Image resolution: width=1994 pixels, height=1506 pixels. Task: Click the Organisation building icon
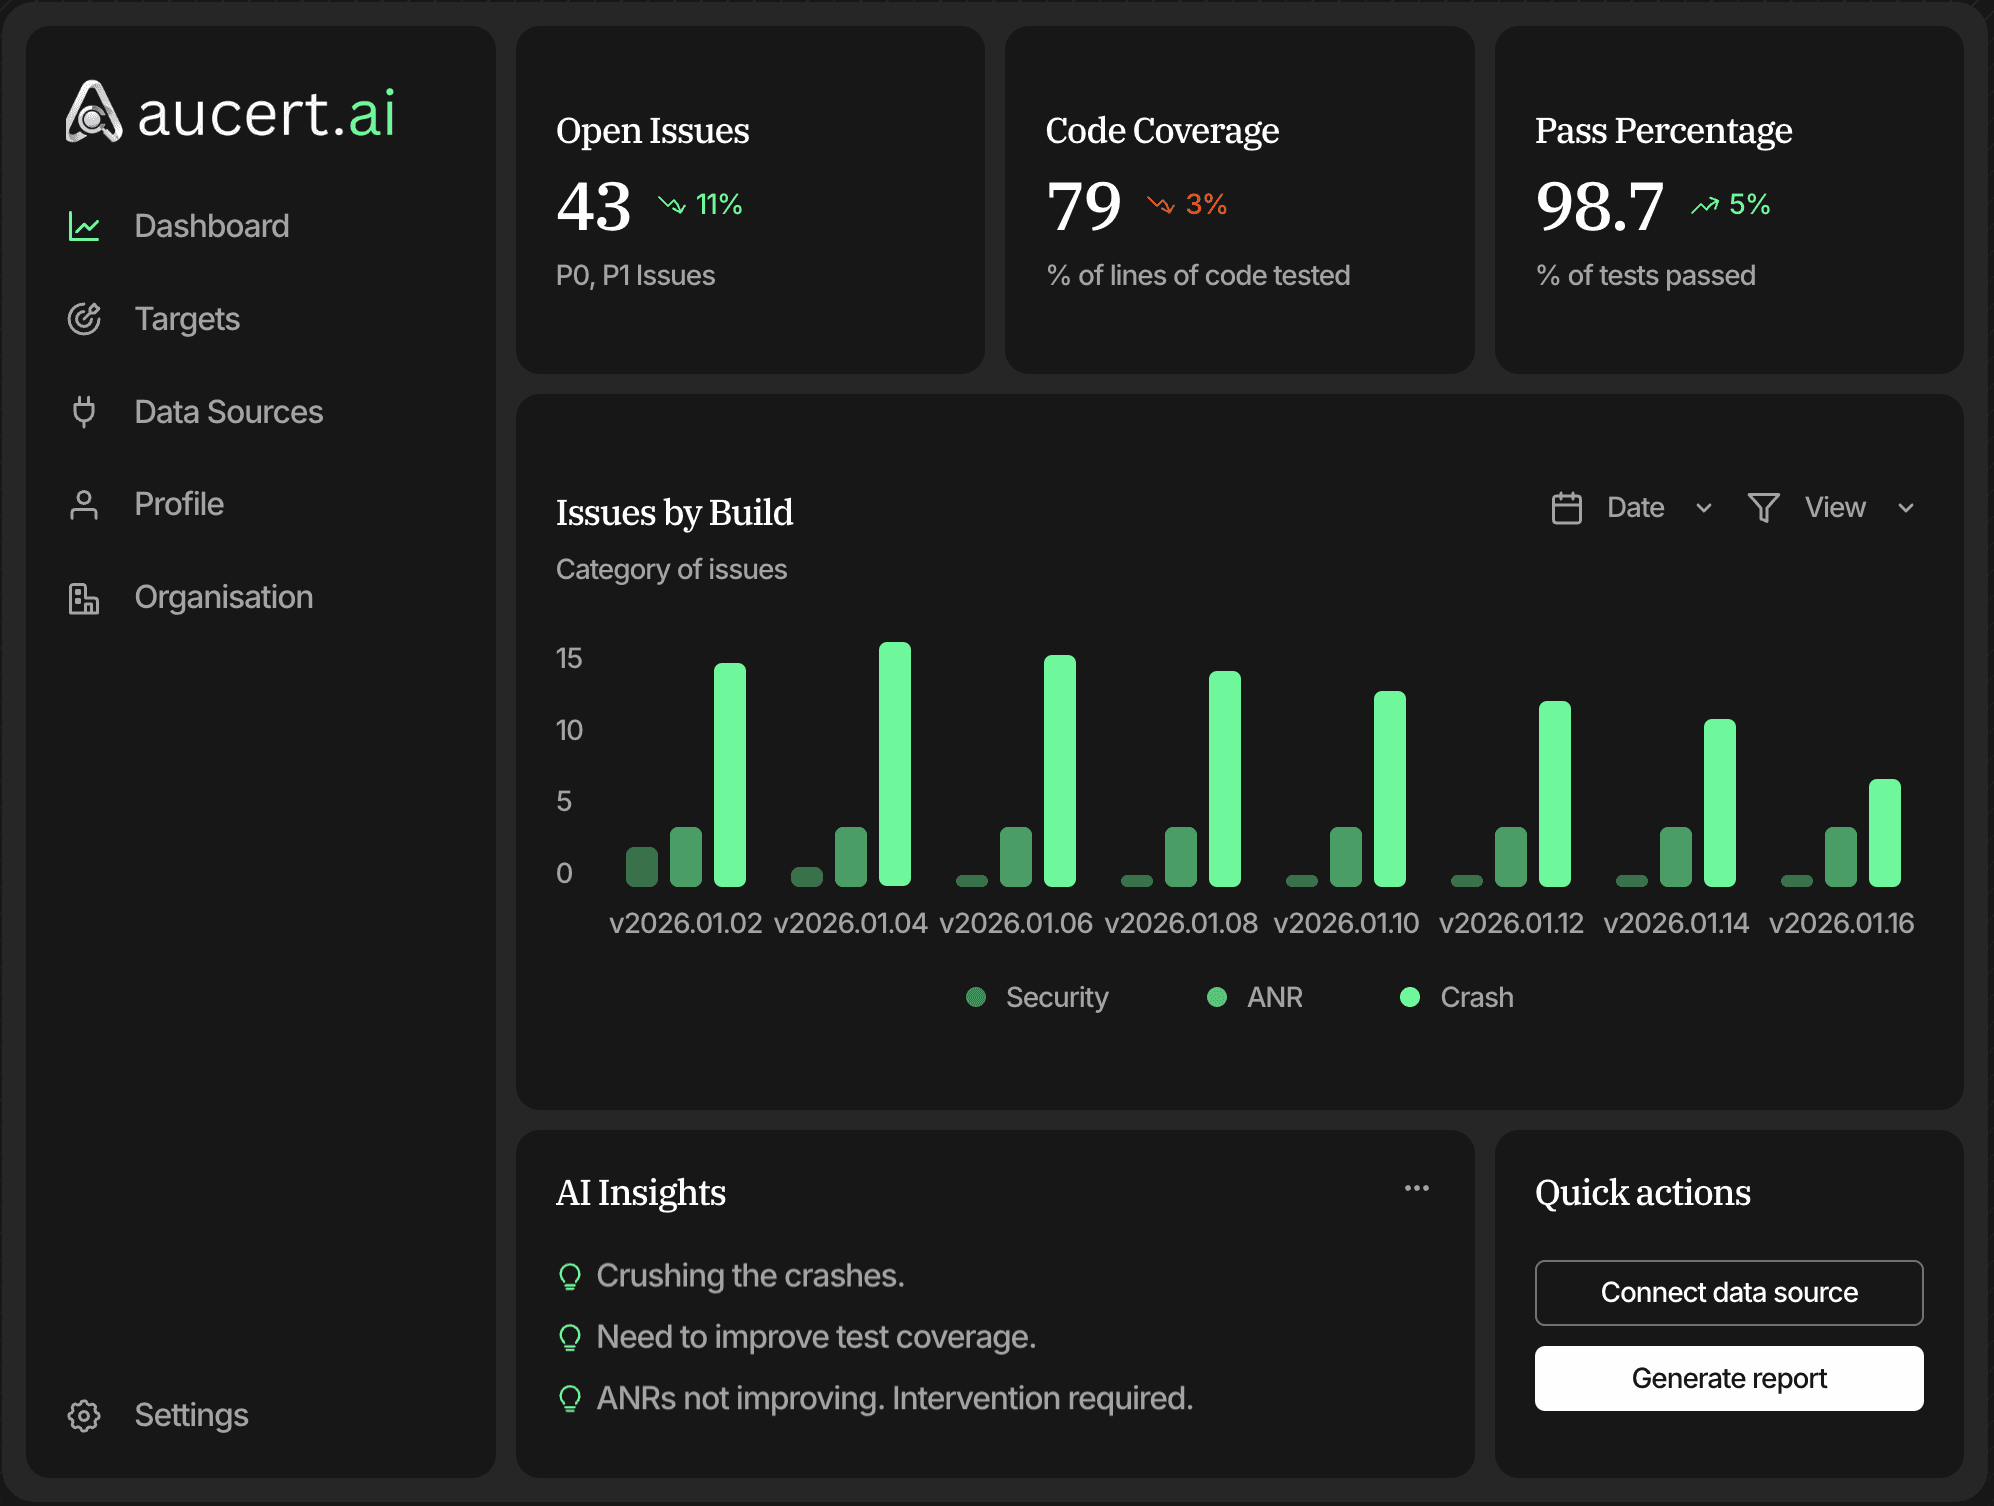click(x=84, y=598)
